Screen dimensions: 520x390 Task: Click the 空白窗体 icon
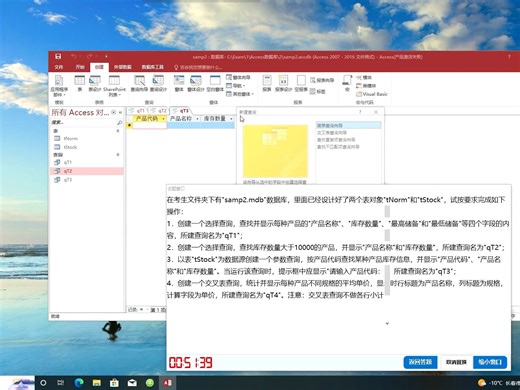215,83
